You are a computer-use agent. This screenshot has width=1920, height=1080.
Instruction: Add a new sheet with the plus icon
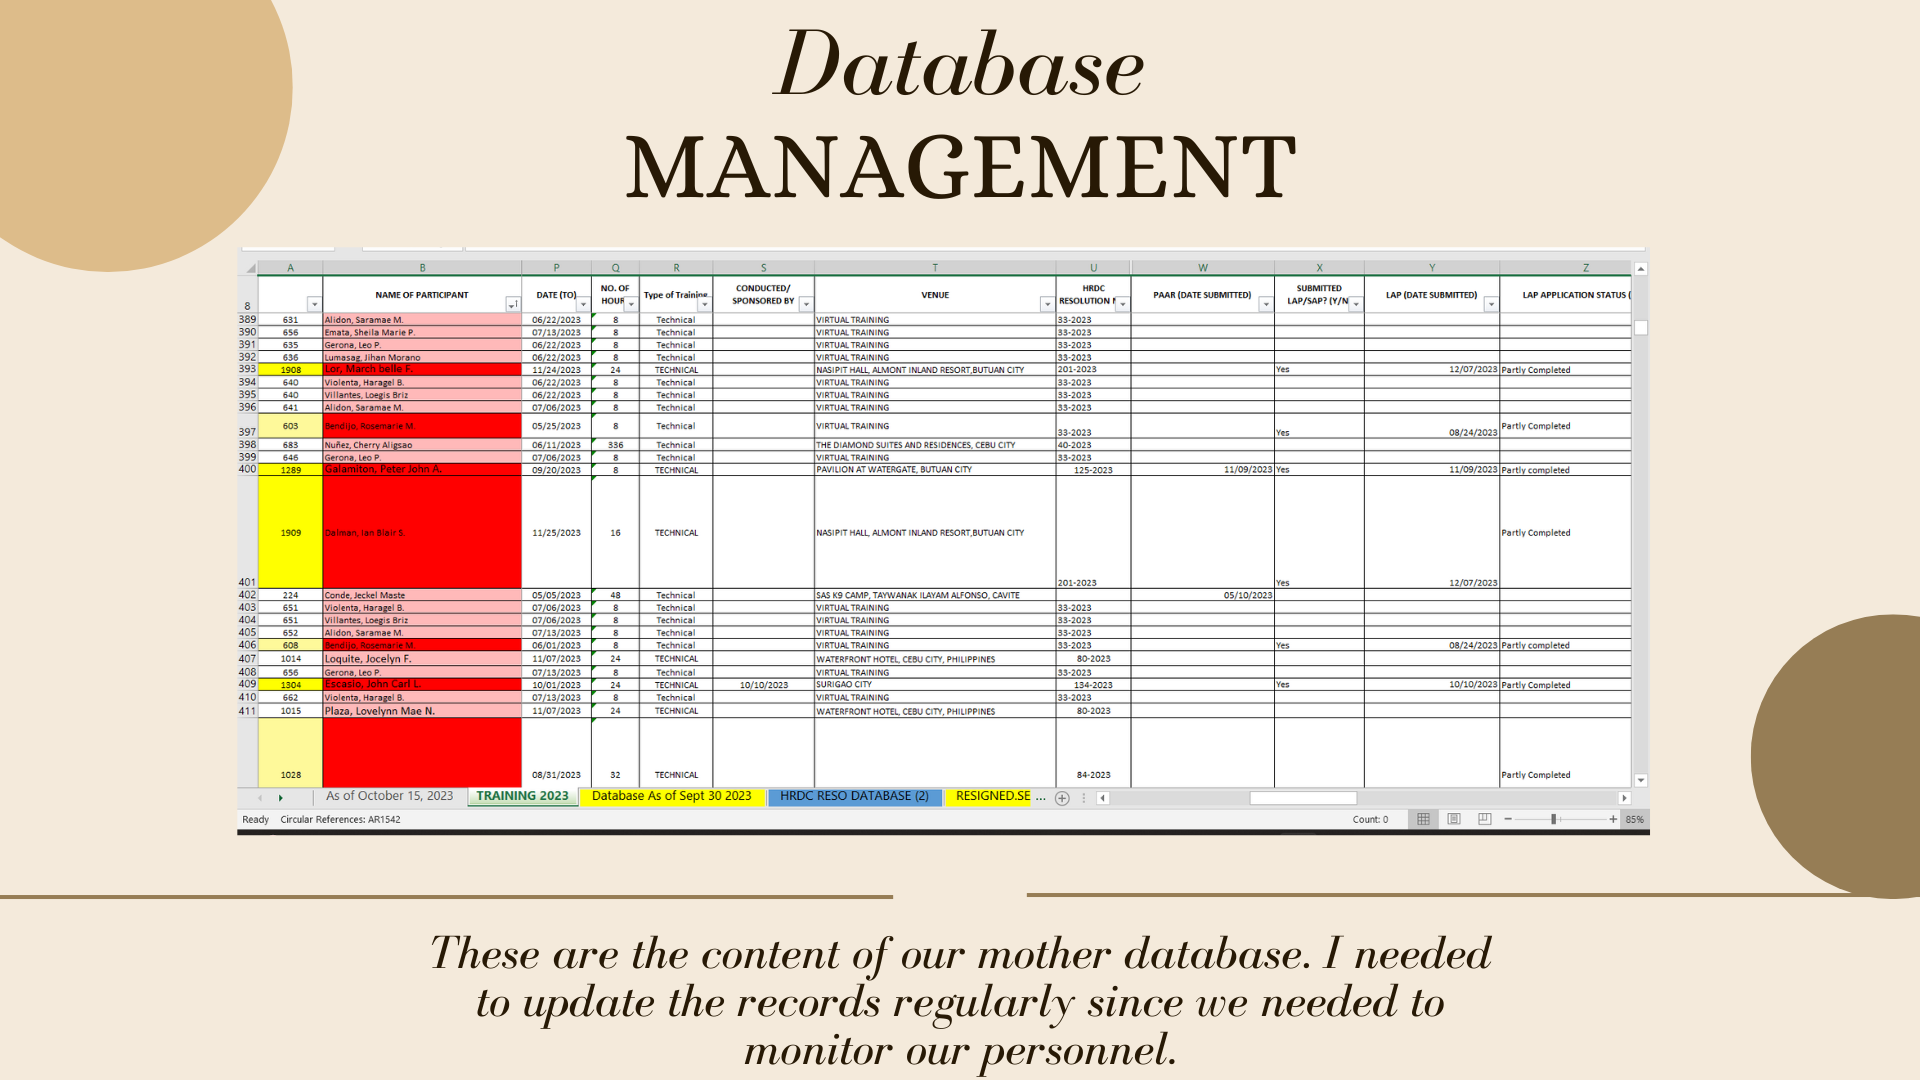1062,798
